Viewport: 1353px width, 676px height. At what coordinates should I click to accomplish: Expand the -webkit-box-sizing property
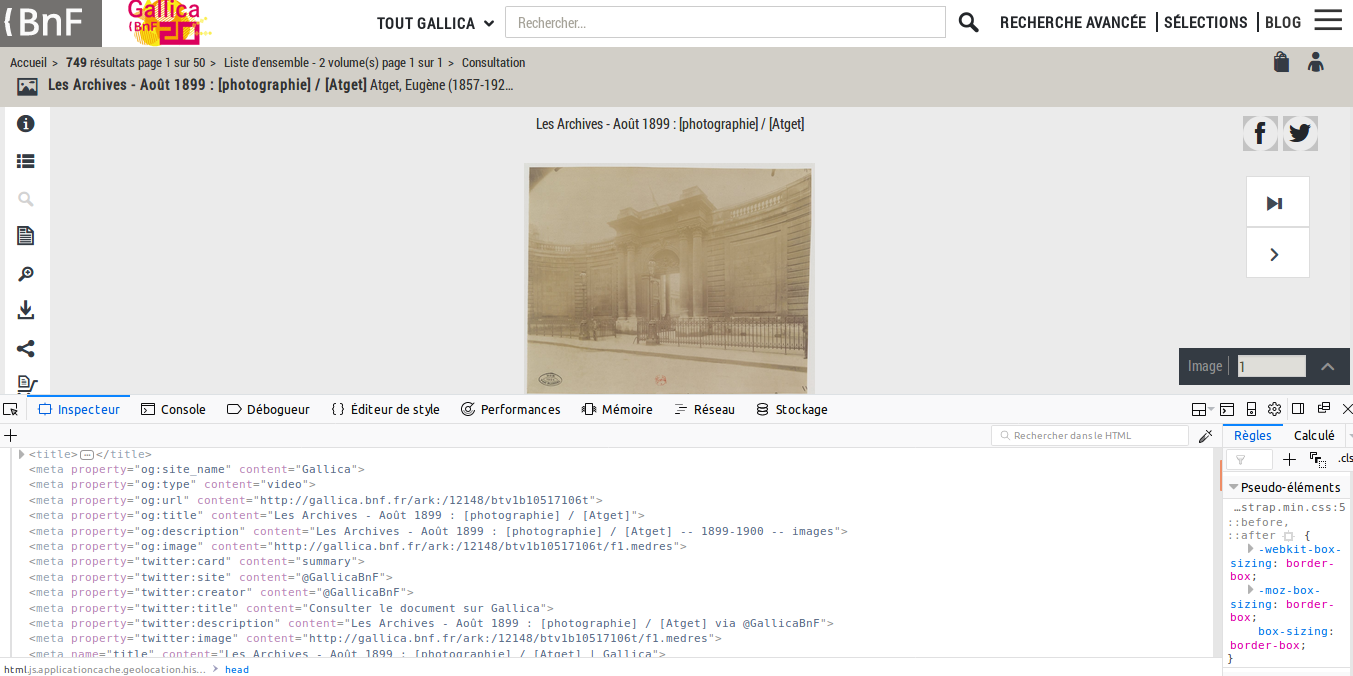coord(1251,549)
